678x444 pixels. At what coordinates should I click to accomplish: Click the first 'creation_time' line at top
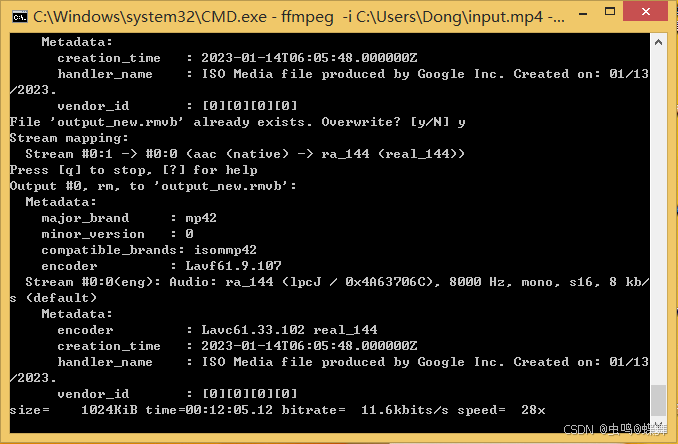237,58
